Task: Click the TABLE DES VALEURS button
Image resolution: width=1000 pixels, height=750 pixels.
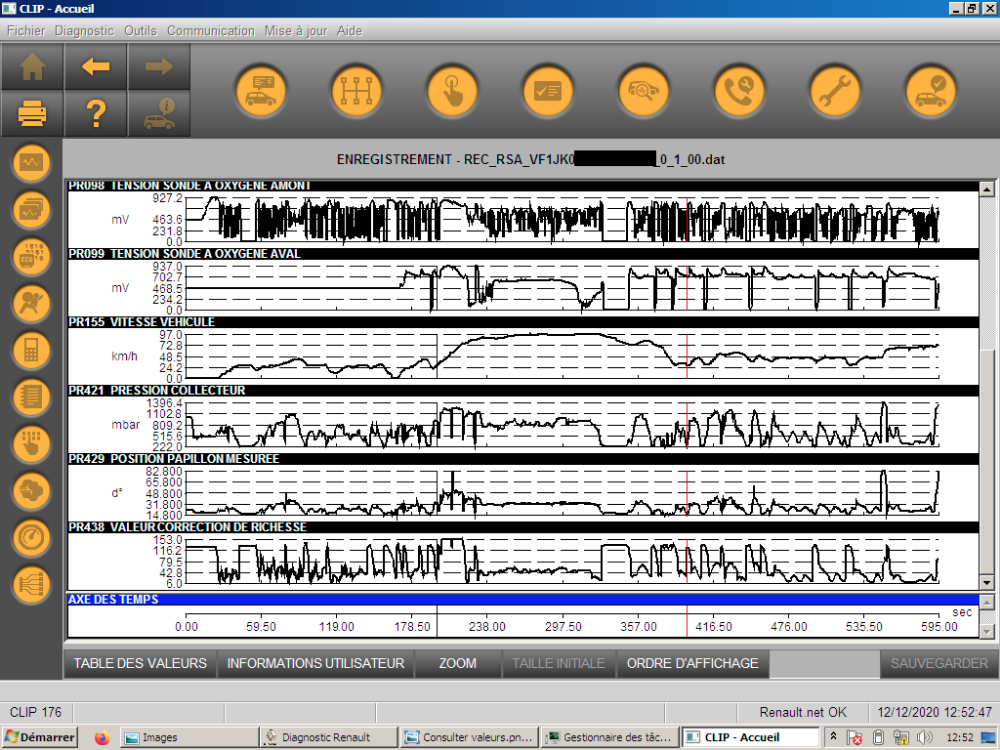Action: click(x=140, y=663)
